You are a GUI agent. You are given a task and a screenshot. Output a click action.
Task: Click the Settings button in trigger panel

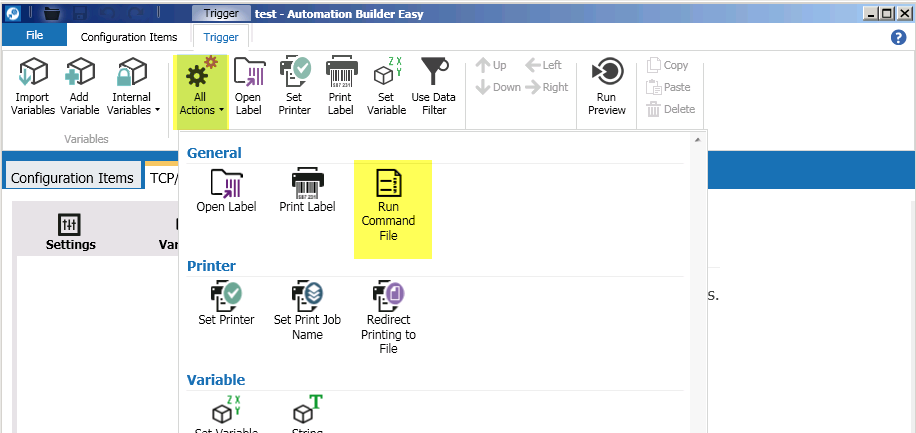tap(71, 232)
